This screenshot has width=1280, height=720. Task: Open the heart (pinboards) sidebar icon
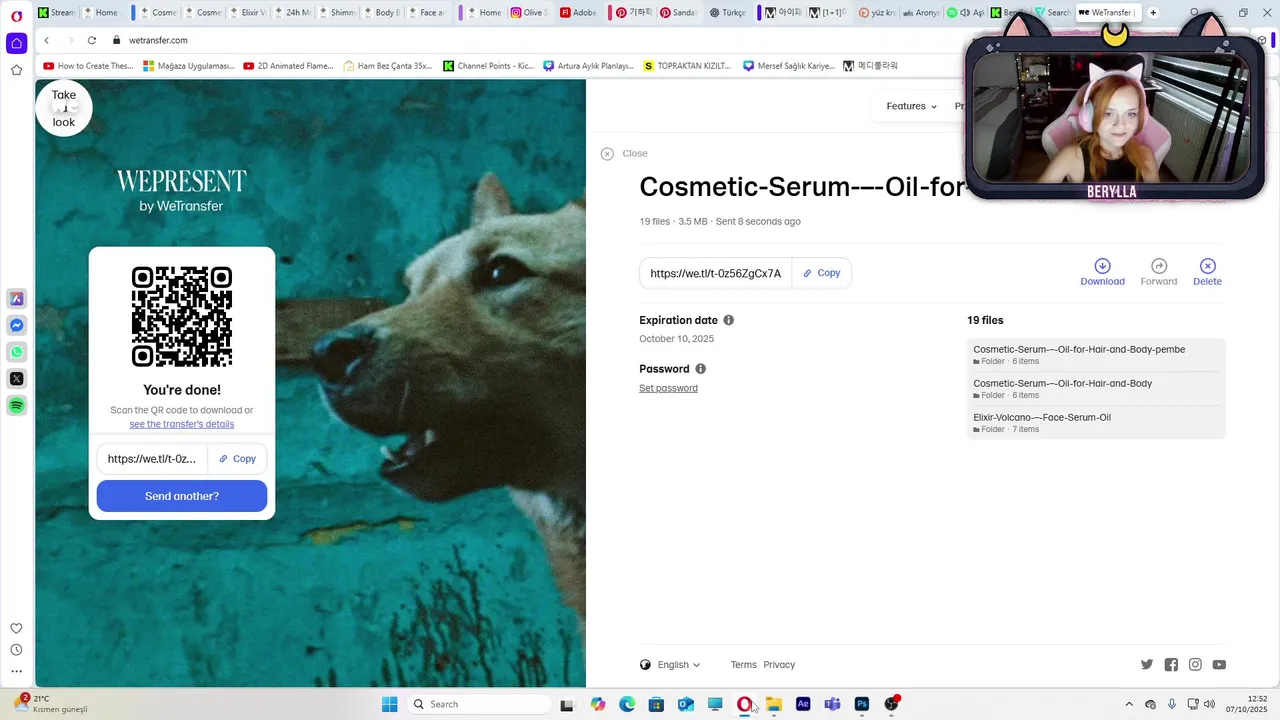point(17,629)
